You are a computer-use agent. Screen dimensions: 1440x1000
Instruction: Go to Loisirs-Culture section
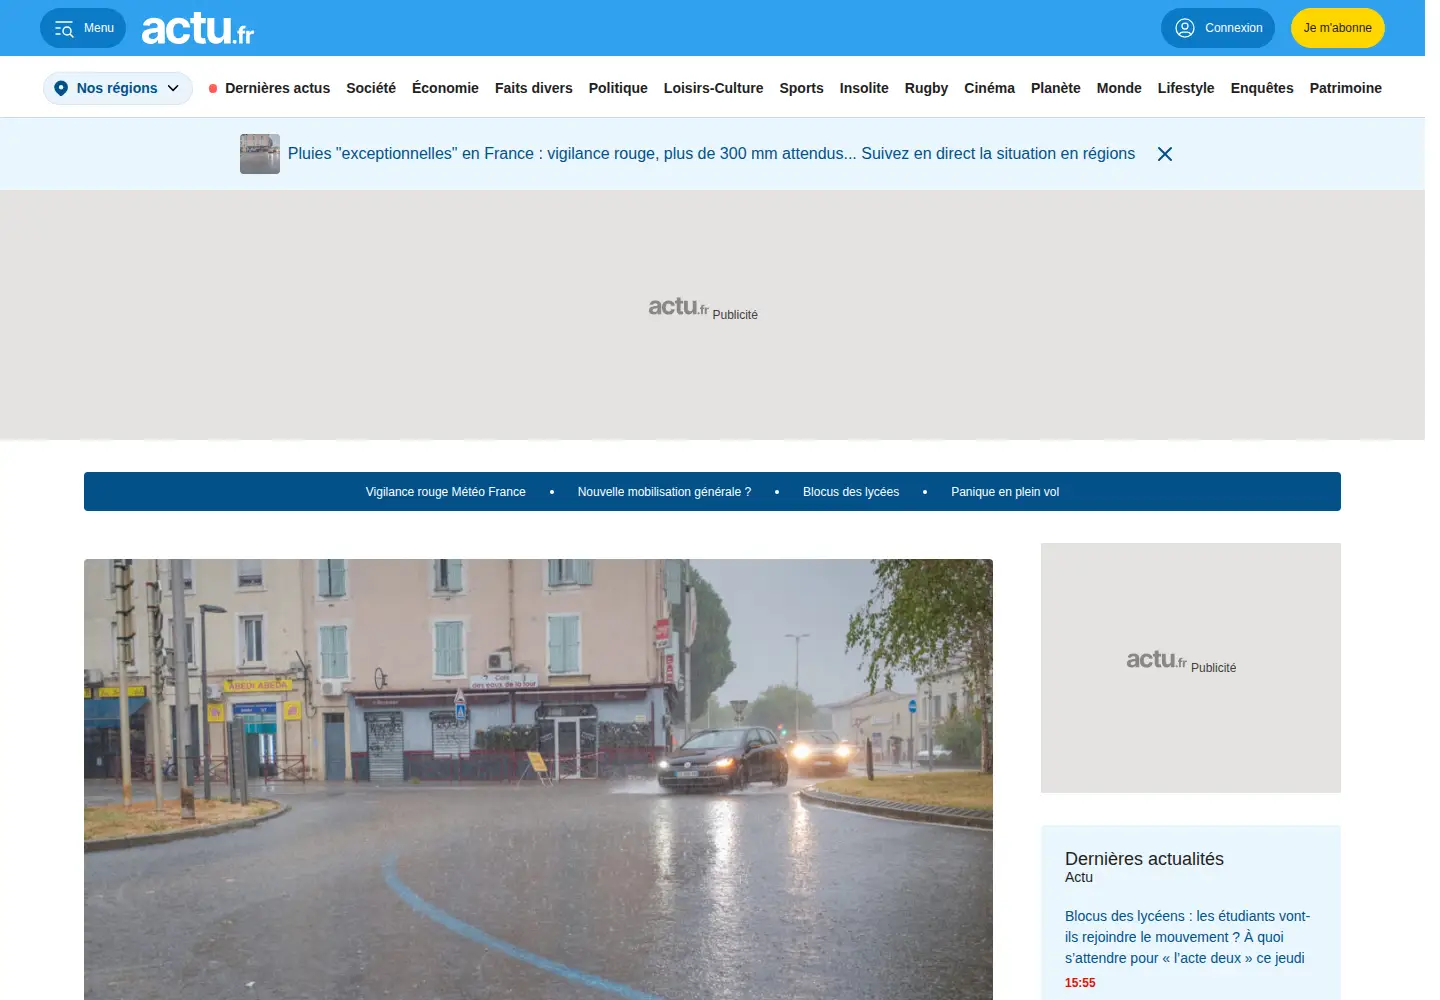[x=714, y=88]
